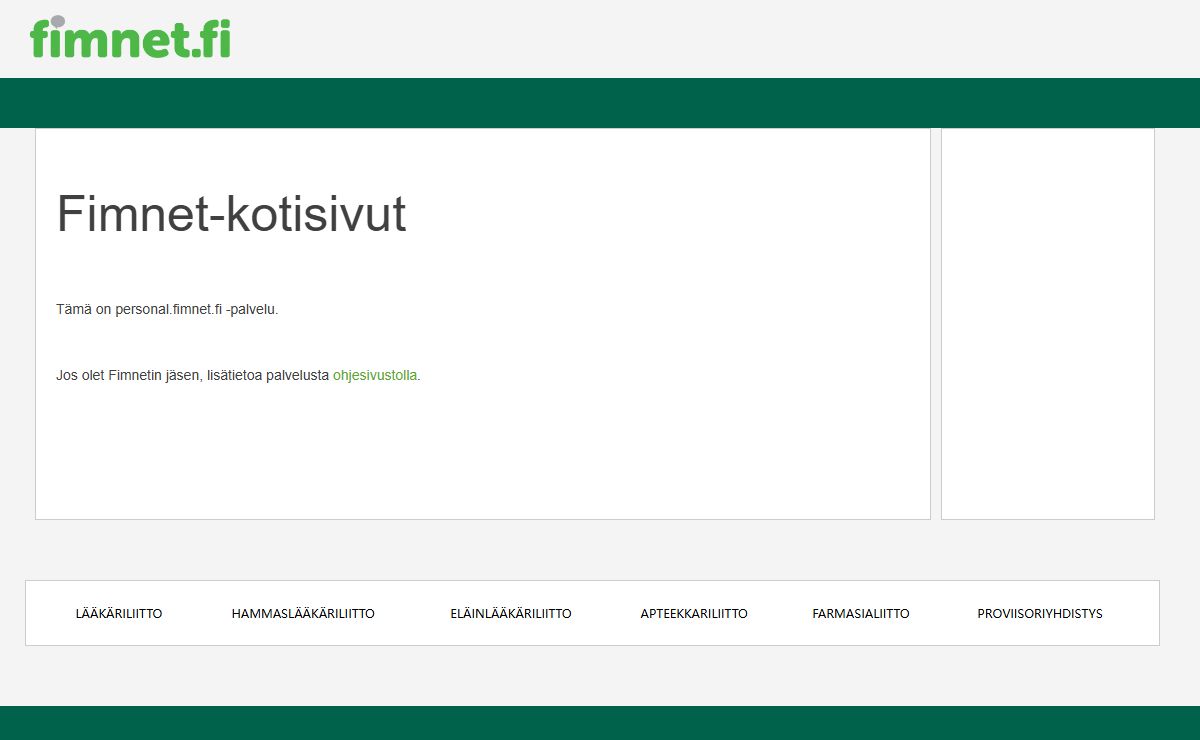
Task: Follow the Proviisoriyhdistys link
Action: (x=1040, y=614)
